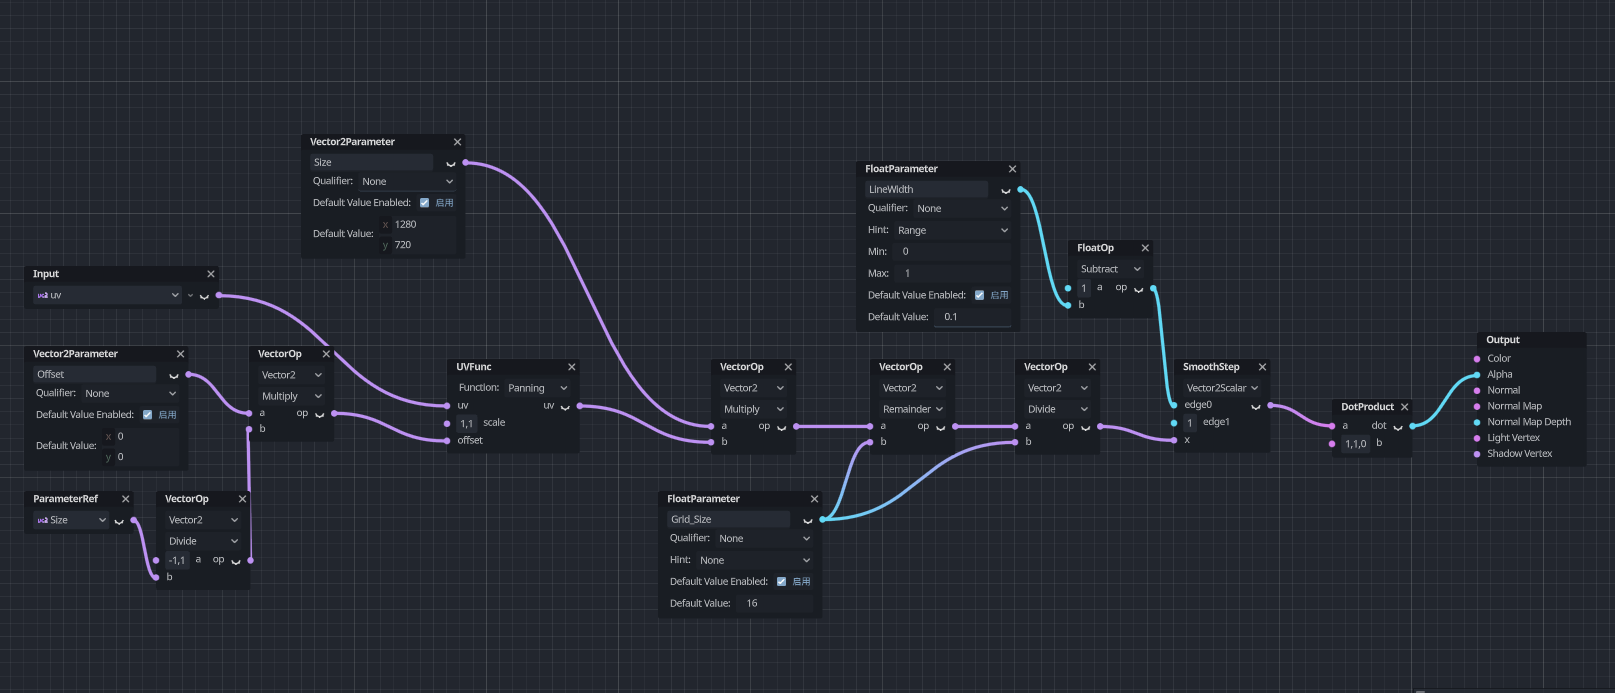The image size is (1615, 693).
Task: Edit the FloatOp a value field
Action: (1084, 288)
